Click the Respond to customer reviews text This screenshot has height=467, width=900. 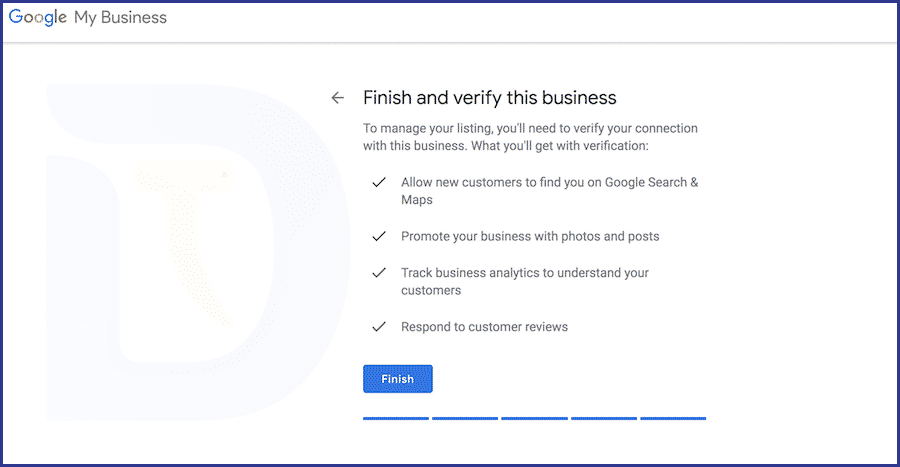pos(484,326)
